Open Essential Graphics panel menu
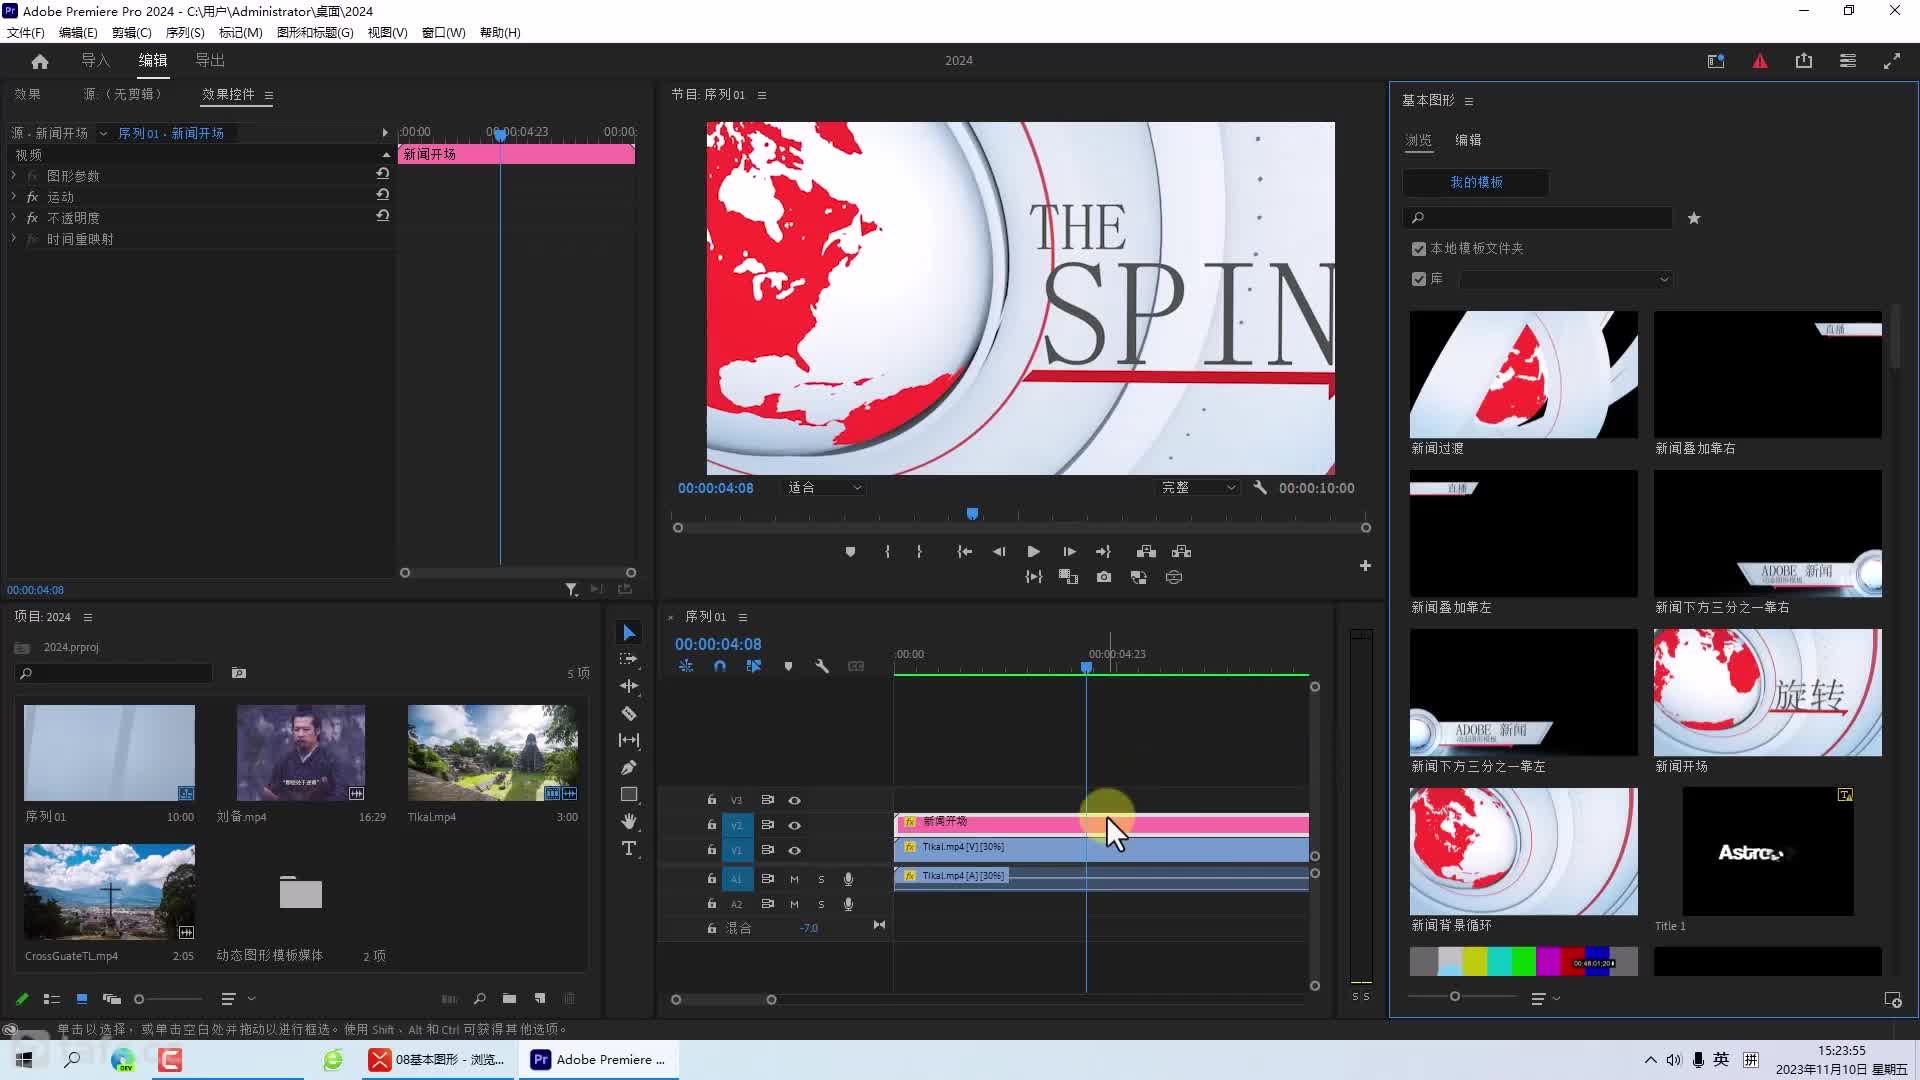 point(1469,101)
